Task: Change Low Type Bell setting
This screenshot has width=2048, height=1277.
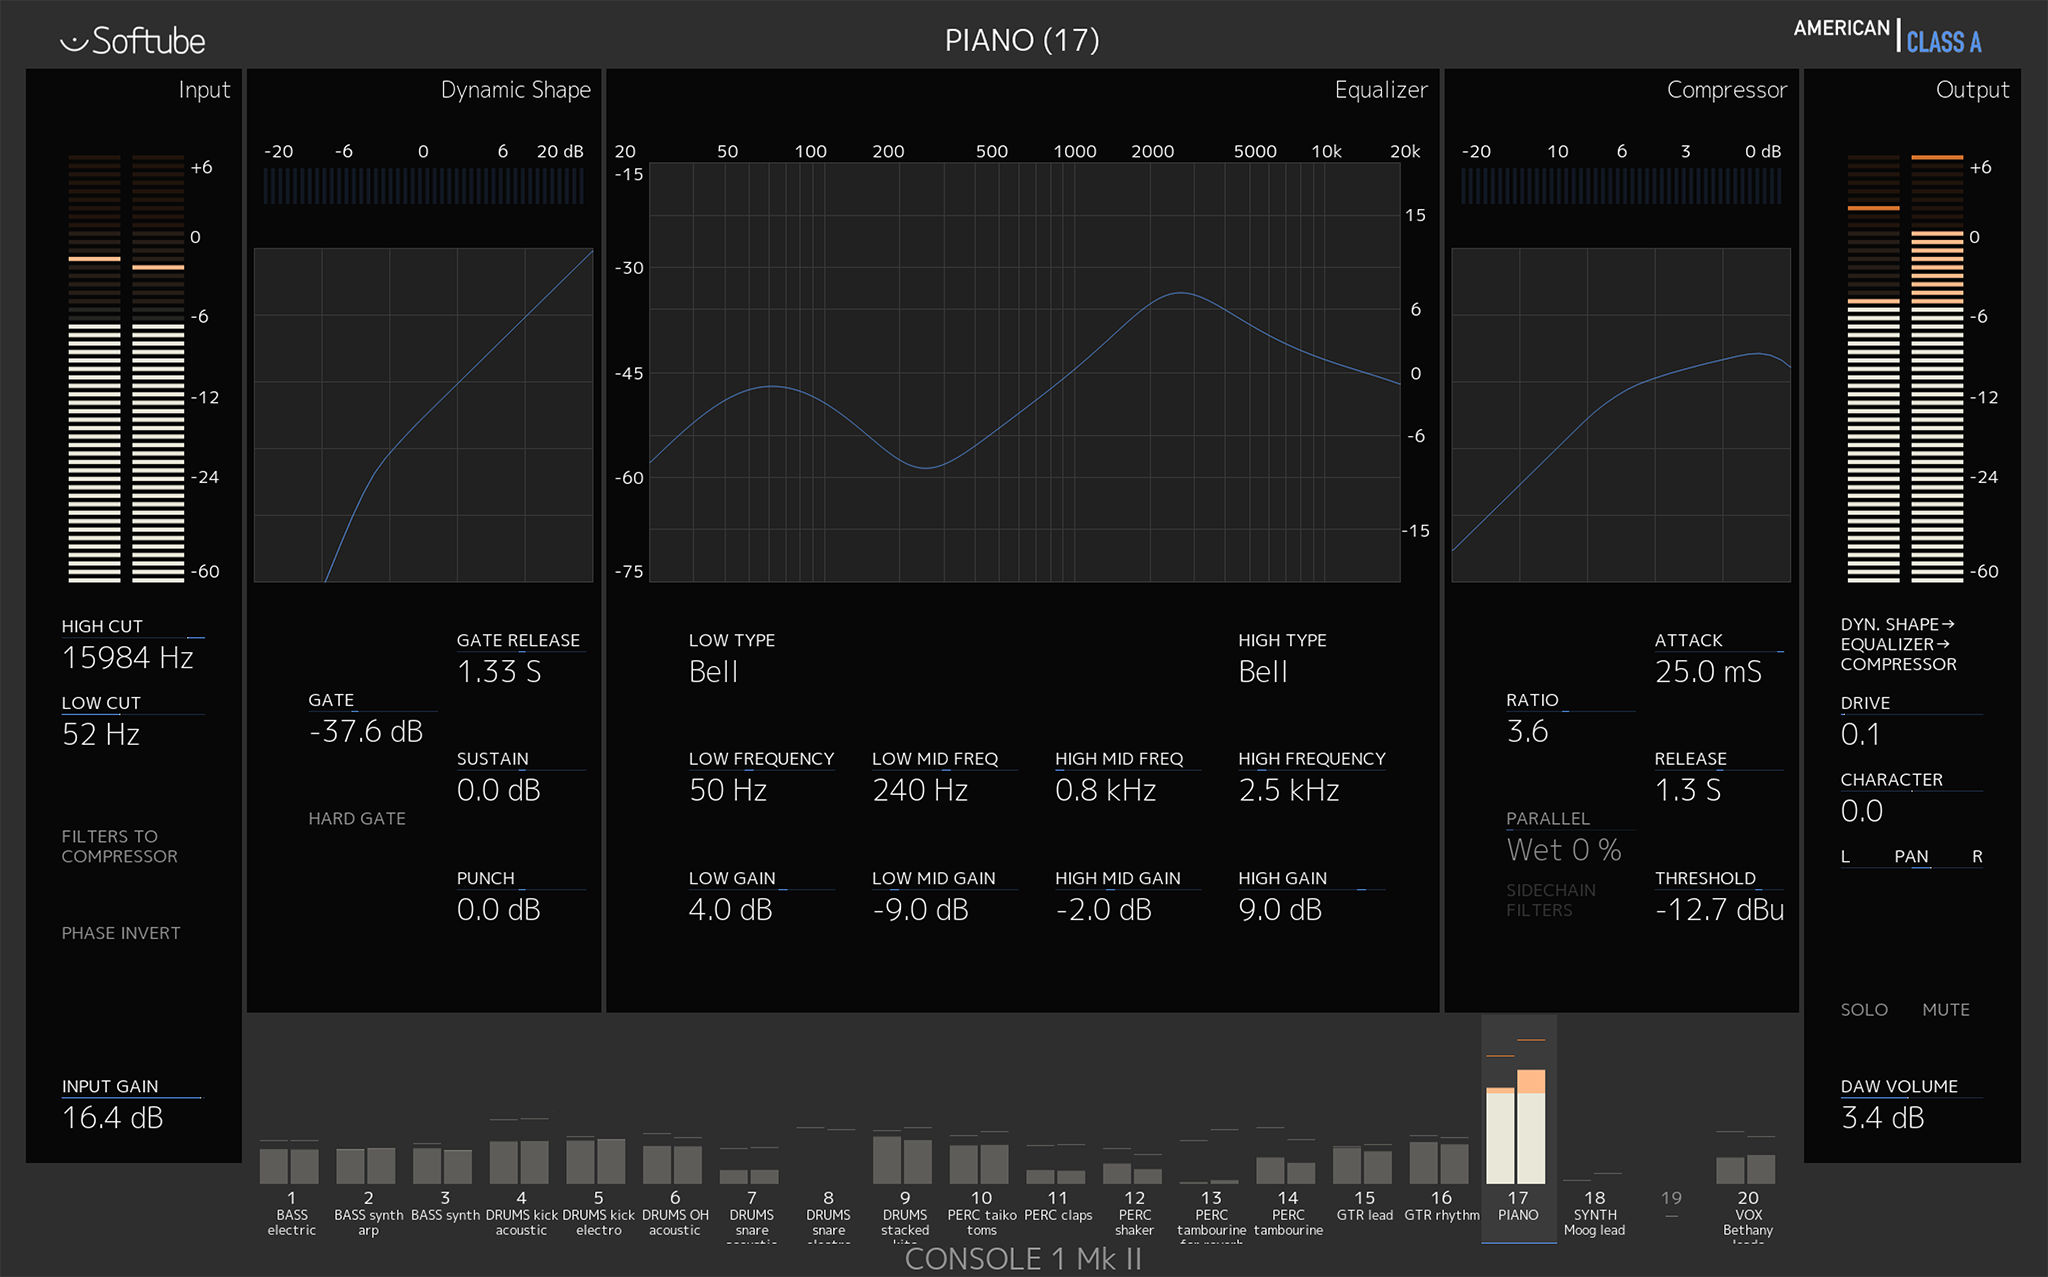Action: tap(713, 672)
